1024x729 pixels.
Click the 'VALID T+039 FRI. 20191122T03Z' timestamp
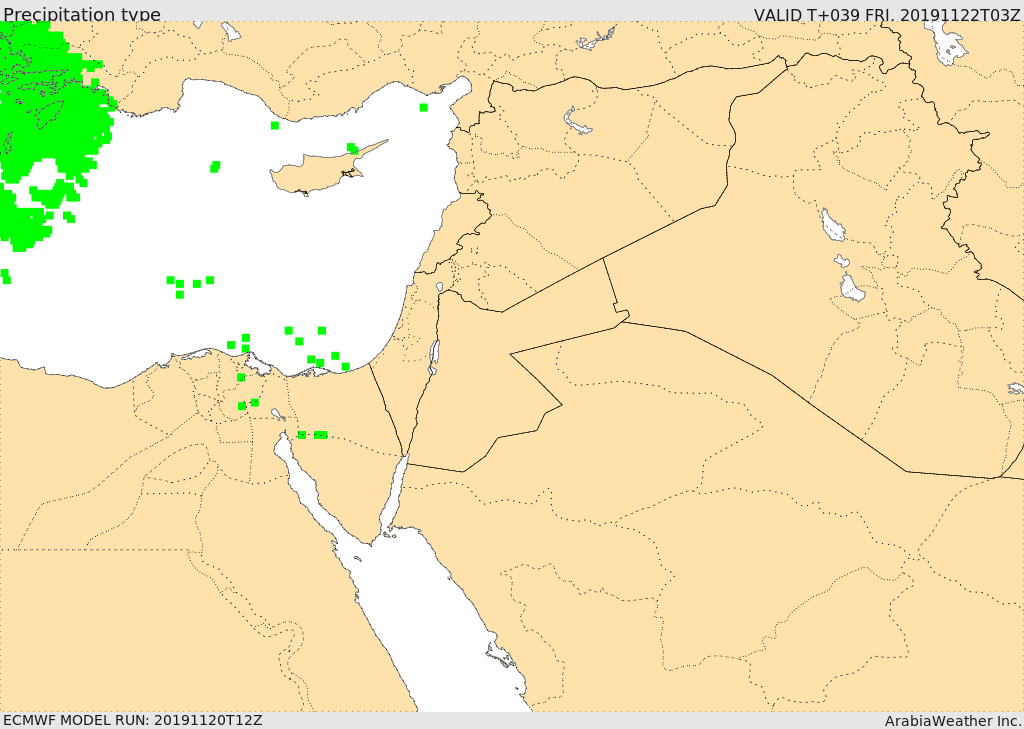click(886, 14)
